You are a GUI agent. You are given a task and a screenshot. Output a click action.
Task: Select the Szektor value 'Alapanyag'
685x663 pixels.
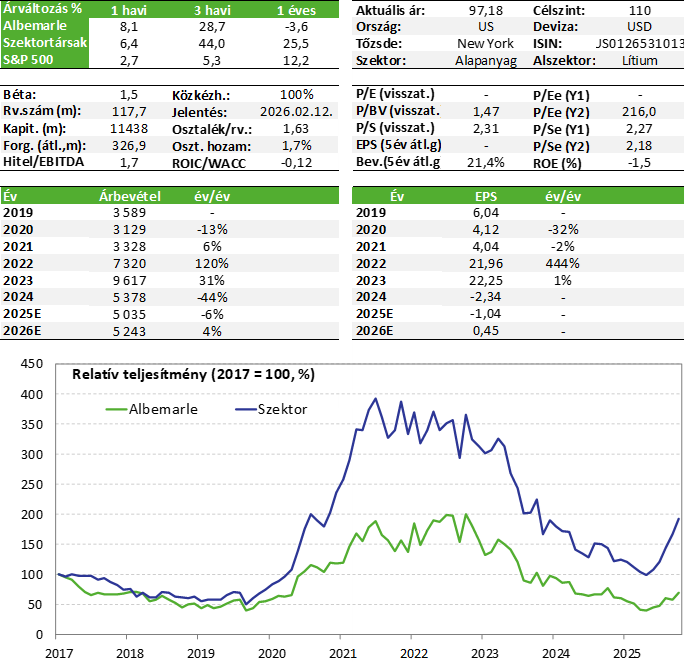tap(485, 60)
